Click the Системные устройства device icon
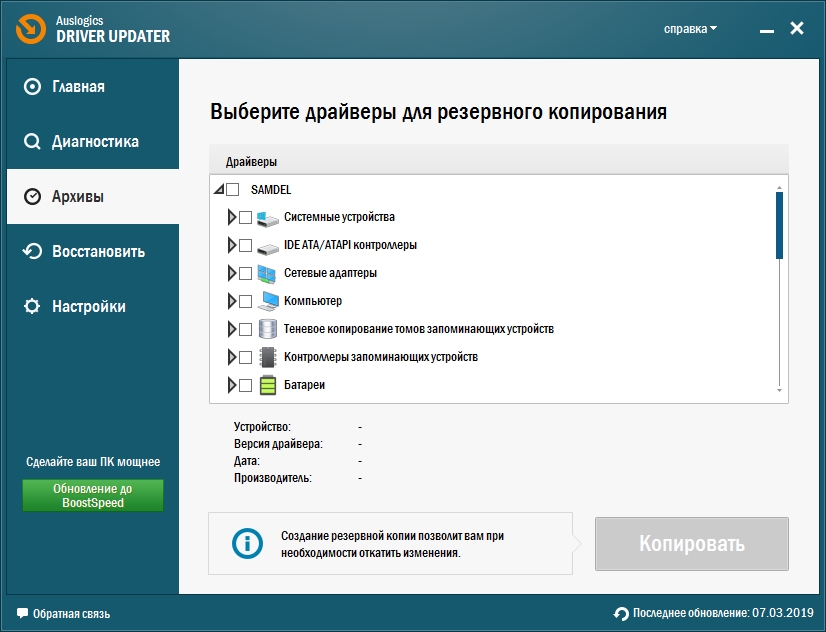Screen dimensions: 826x632 point(268,217)
